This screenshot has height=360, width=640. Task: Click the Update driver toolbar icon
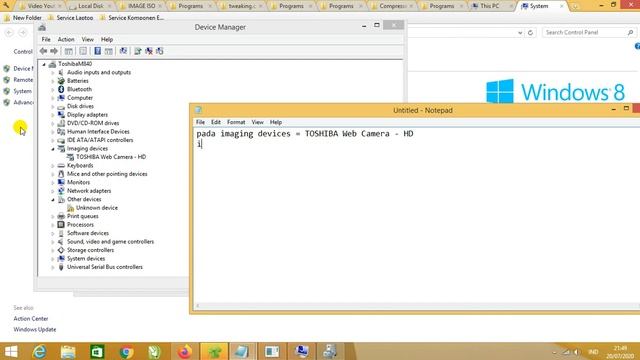pos(138,51)
